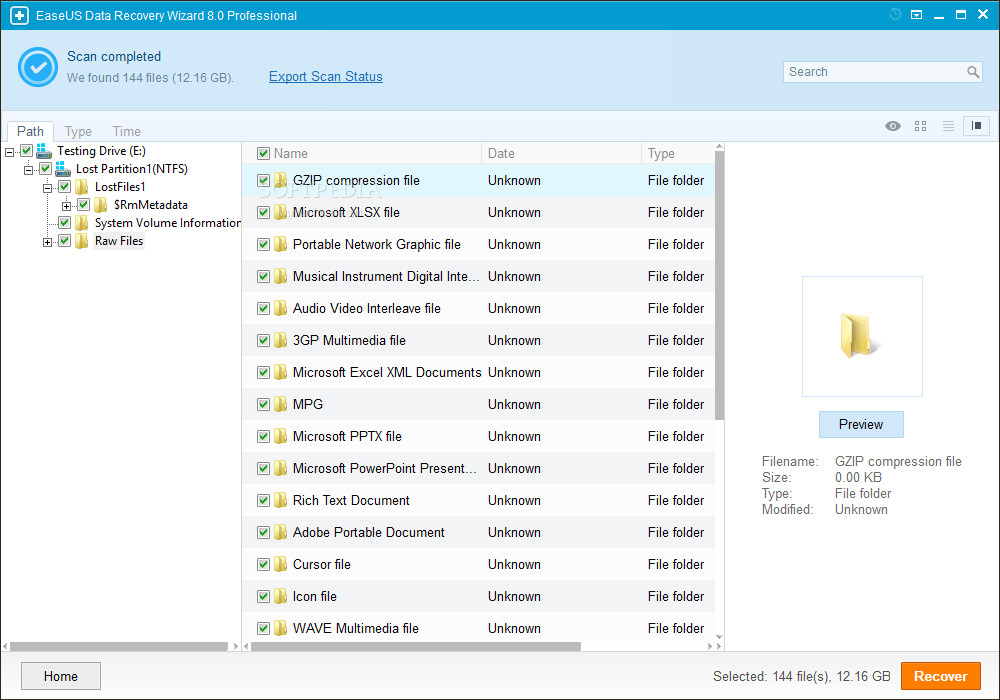The height and width of the screenshot is (700, 1000).
Task: Click the Raw Files folder icon
Action: click(81, 240)
